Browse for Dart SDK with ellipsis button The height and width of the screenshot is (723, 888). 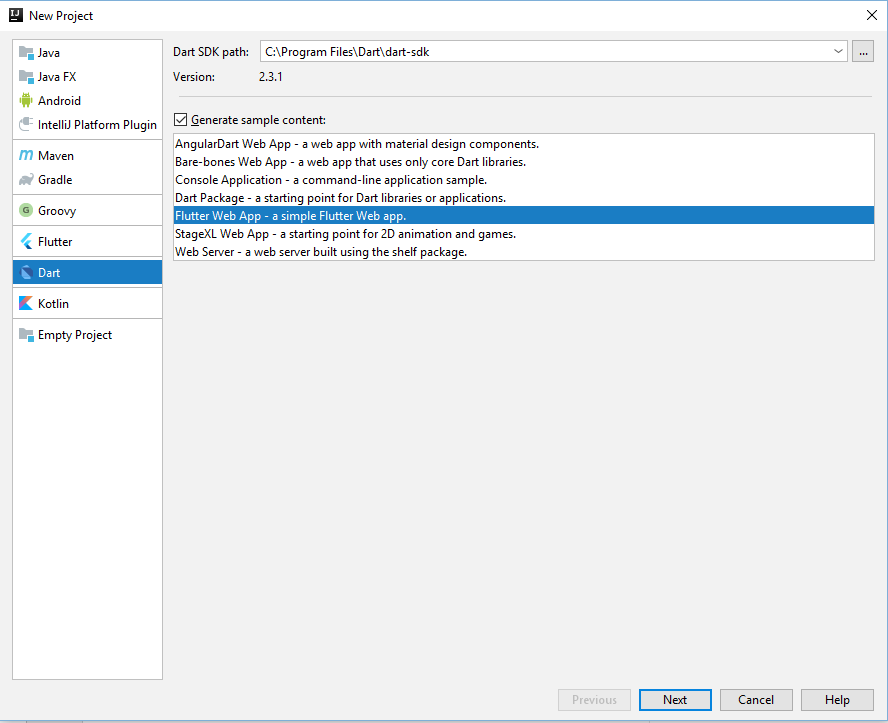tap(863, 52)
